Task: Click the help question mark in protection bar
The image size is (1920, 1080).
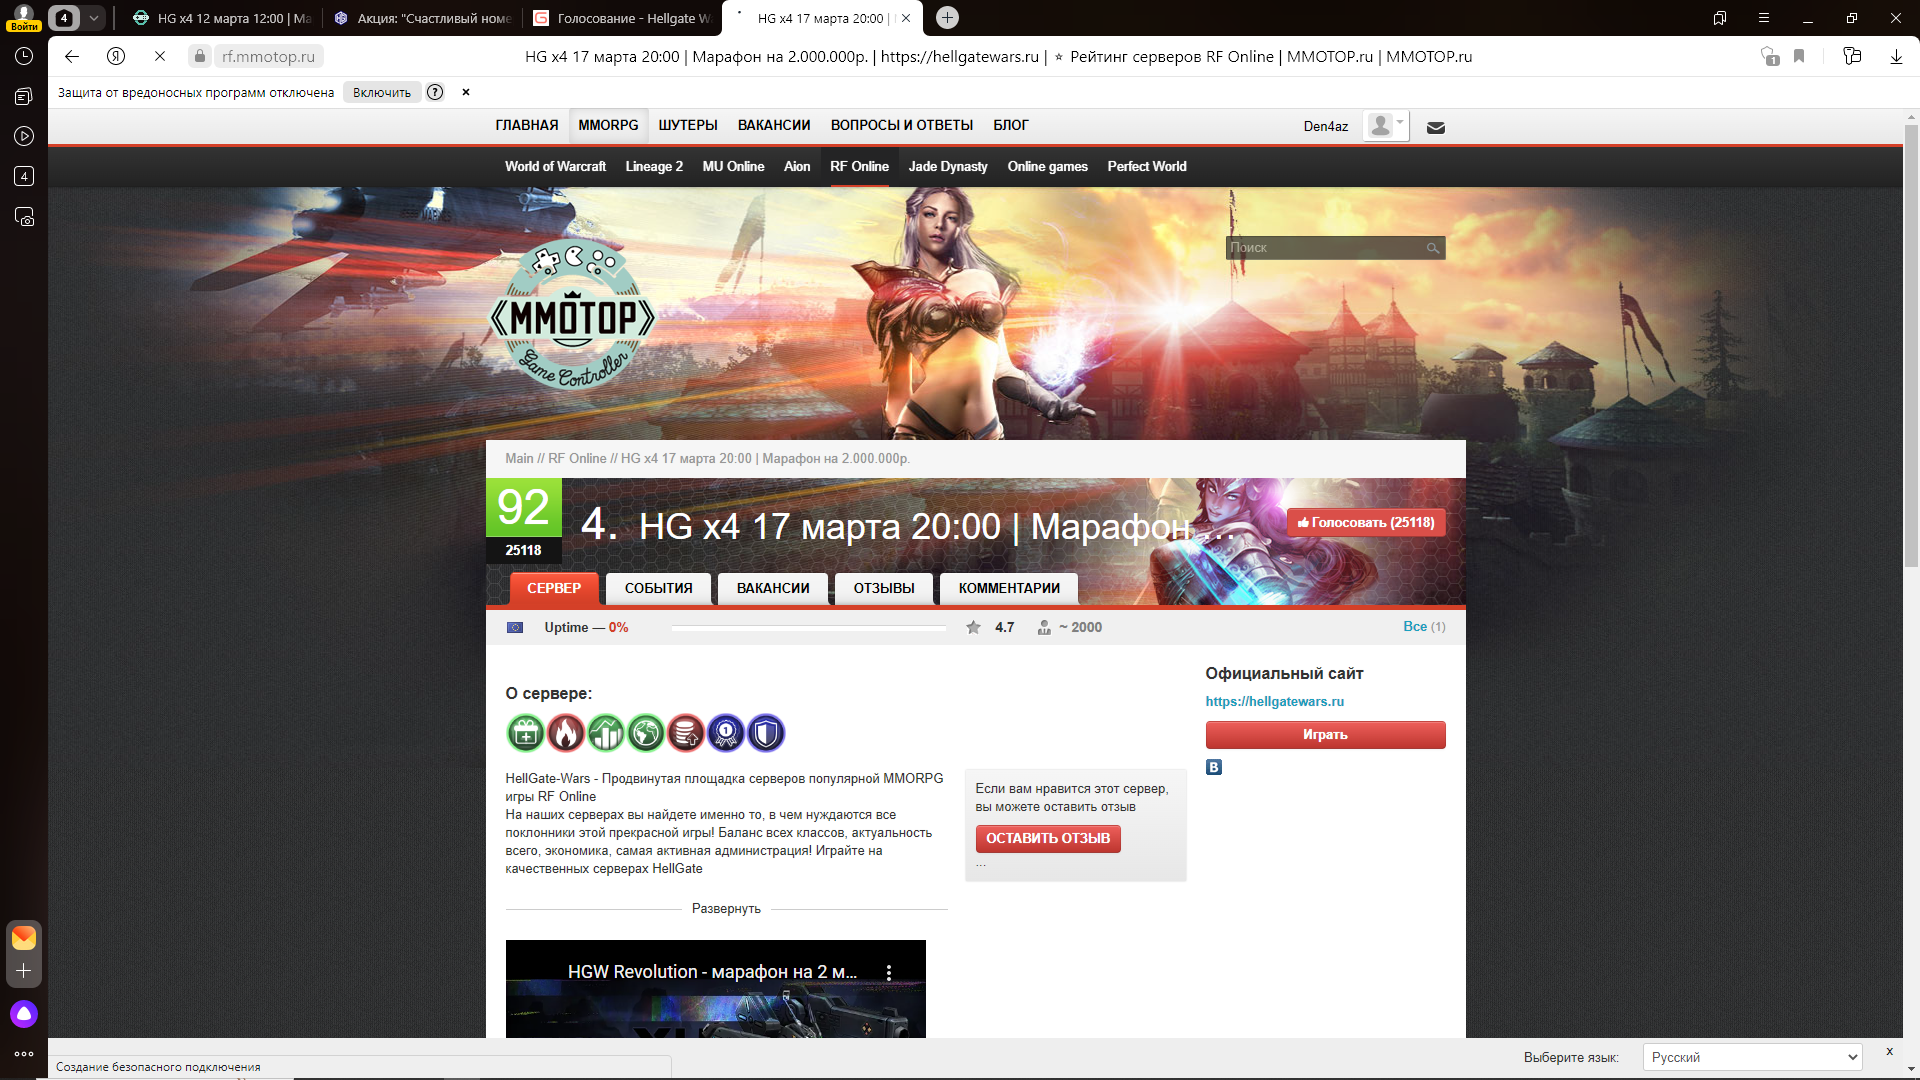Action: pyautogui.click(x=435, y=92)
